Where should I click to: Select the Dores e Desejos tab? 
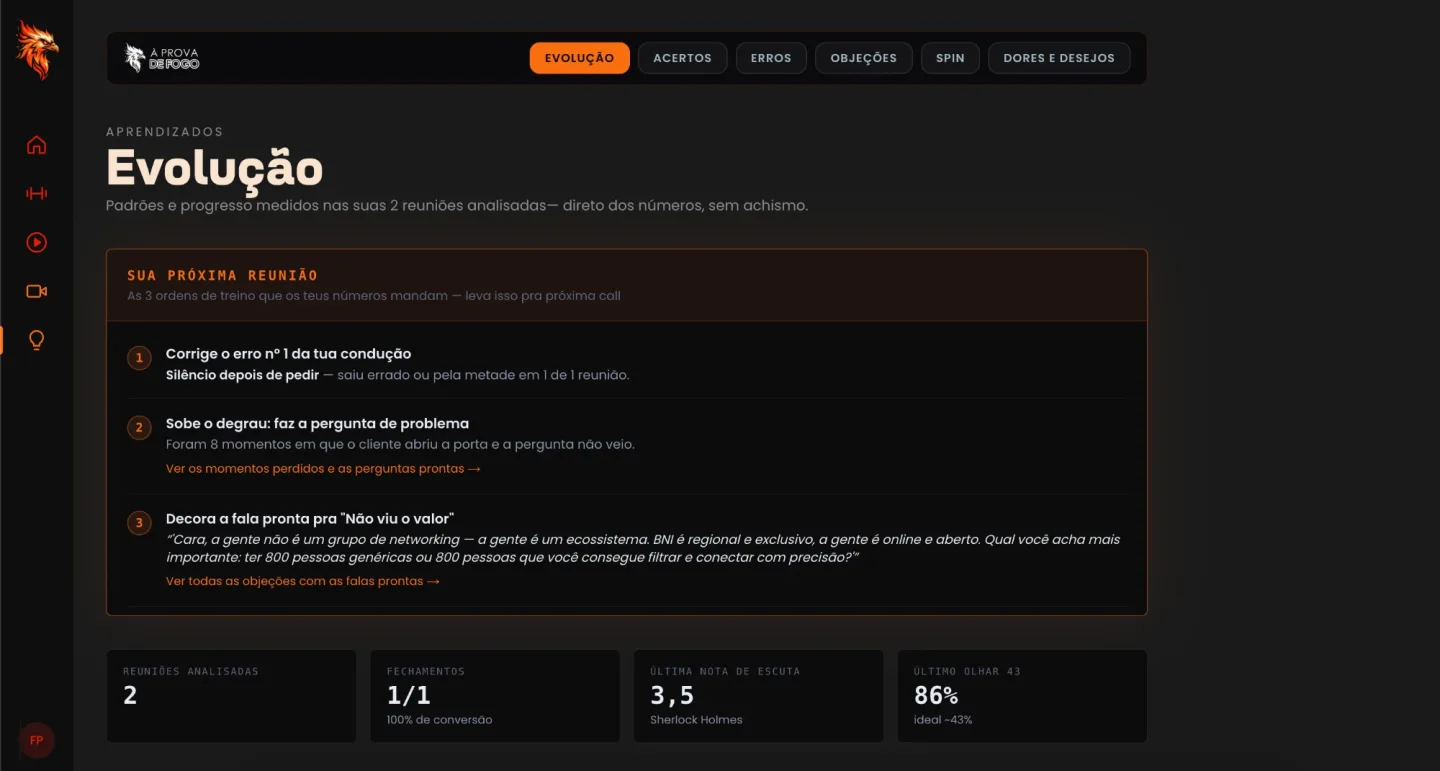click(1059, 58)
